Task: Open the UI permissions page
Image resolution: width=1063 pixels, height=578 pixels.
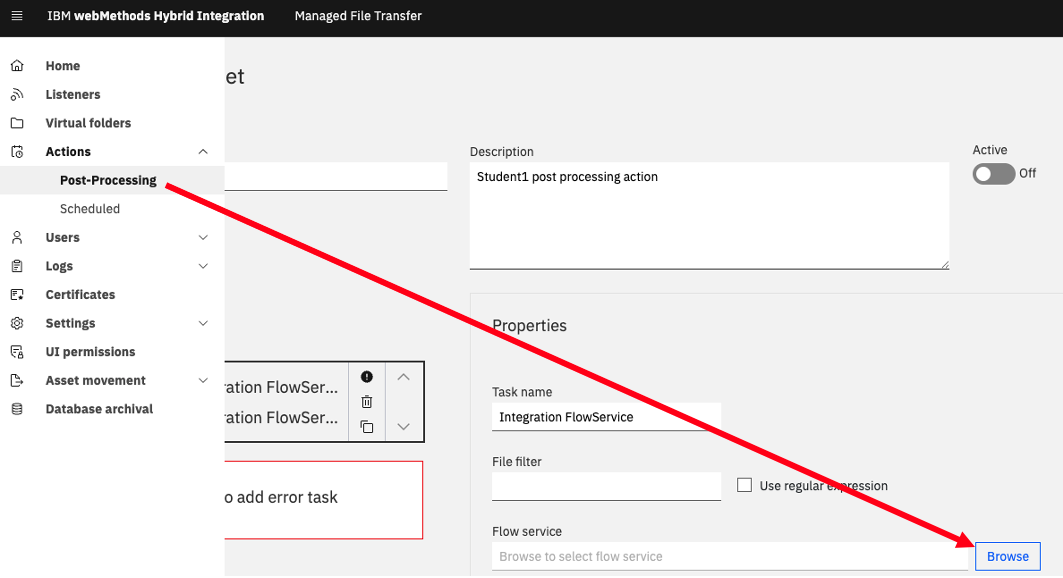Action: coord(90,352)
